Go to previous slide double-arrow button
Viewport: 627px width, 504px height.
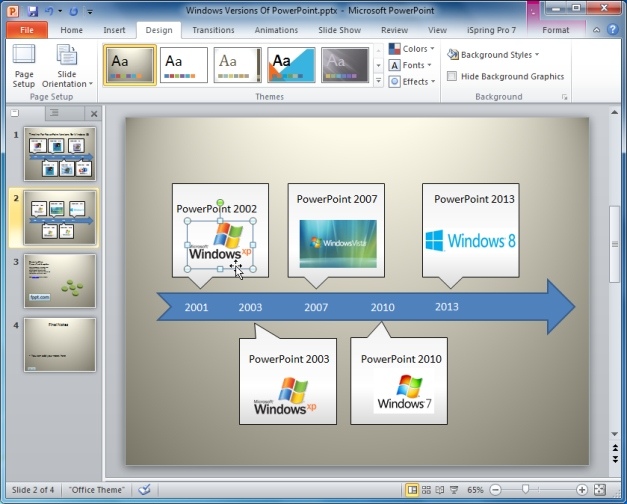tap(615, 448)
